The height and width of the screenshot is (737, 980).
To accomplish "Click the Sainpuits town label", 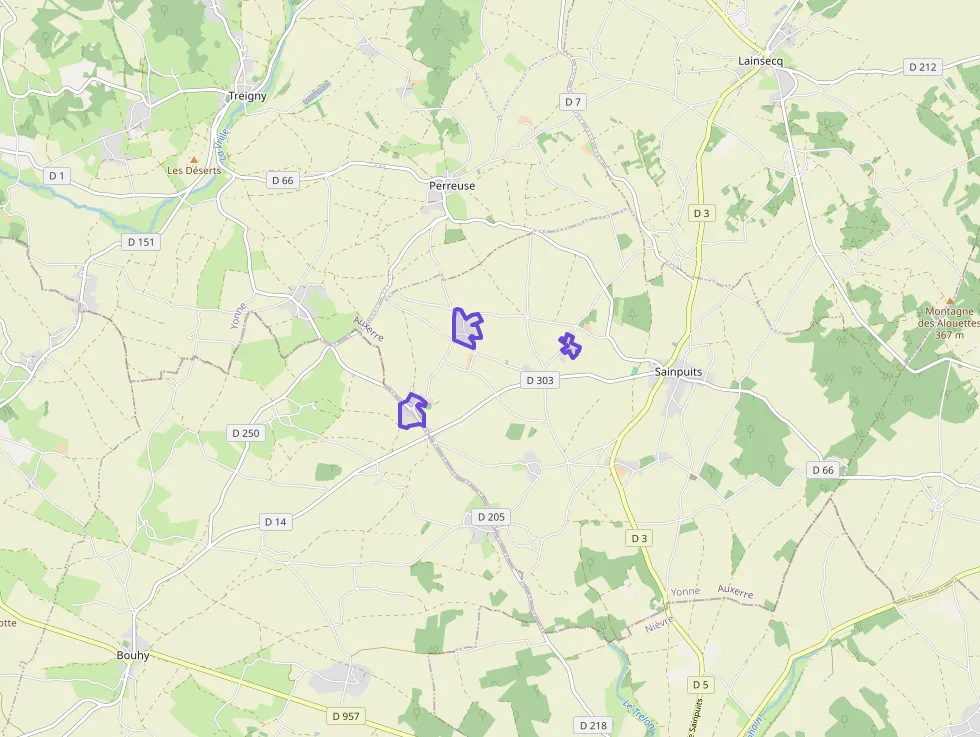I will [678, 371].
